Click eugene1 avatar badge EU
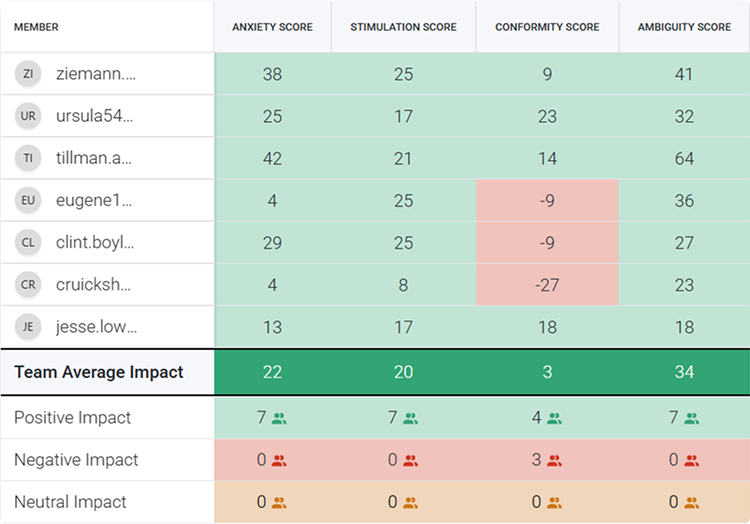Screen dimensions: 750x524 28,200
